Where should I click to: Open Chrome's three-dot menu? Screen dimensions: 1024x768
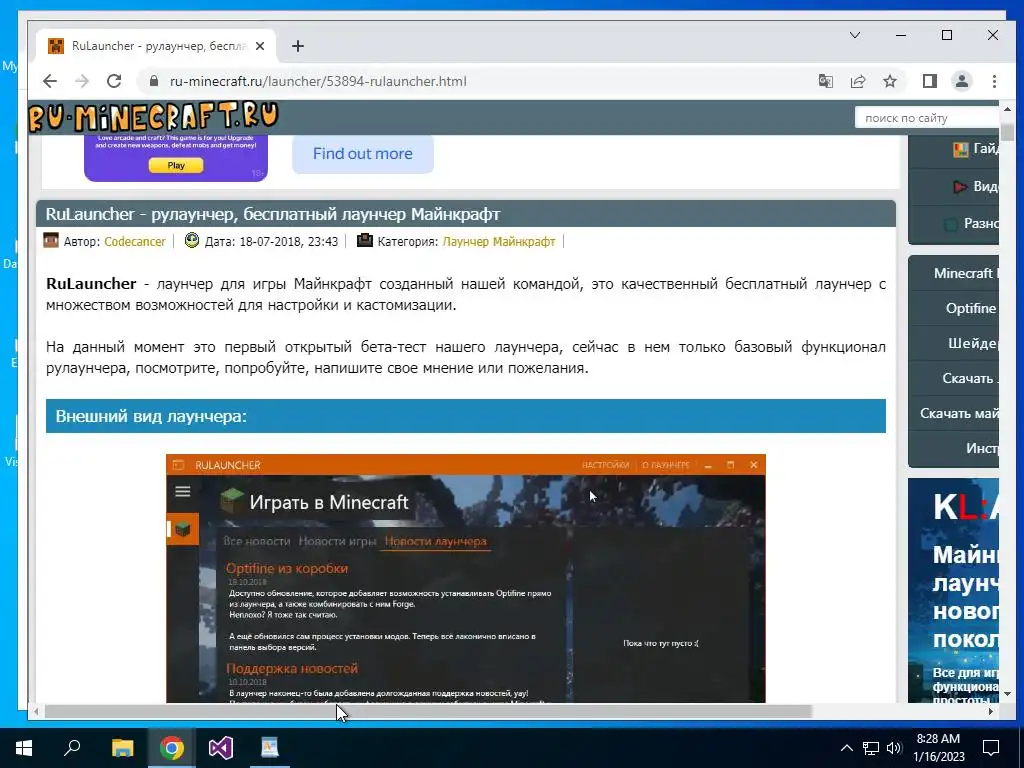(994, 81)
